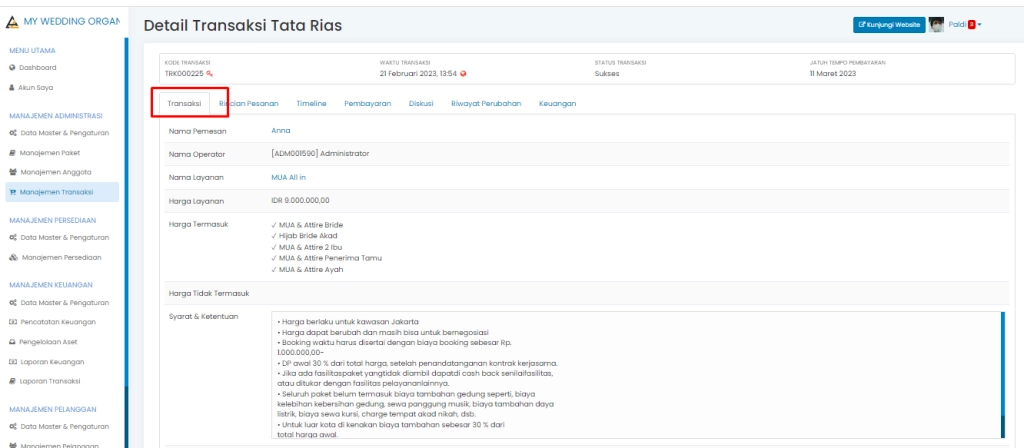Click the Manajemen Paket book icon
1024x448 pixels.
point(12,152)
